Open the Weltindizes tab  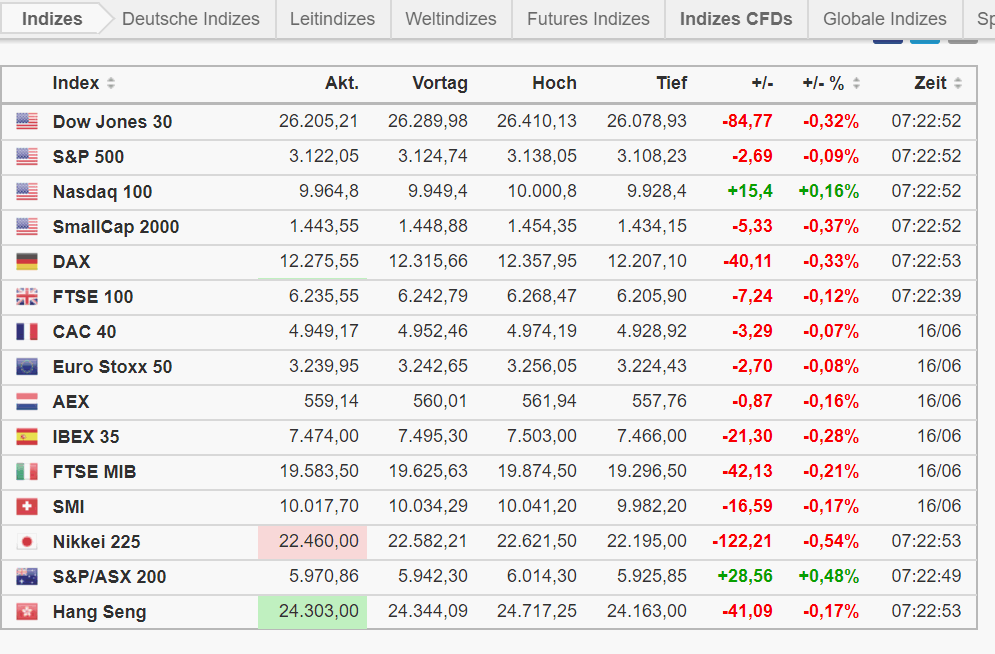click(451, 19)
